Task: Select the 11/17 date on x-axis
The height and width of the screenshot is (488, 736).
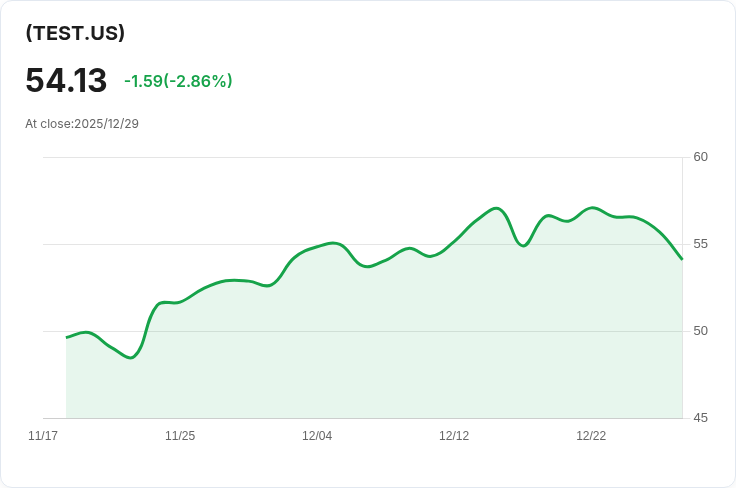Action: [43, 436]
